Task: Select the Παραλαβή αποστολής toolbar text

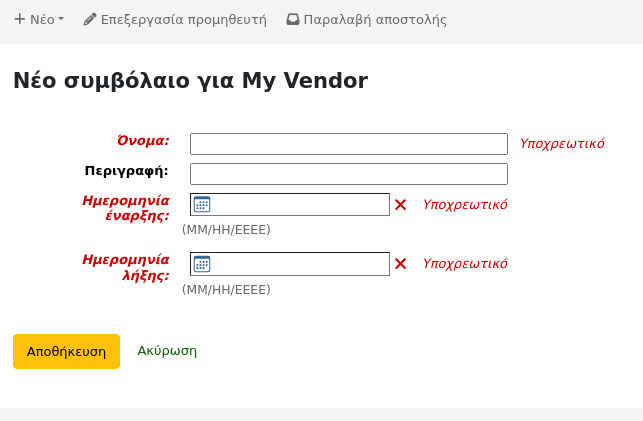Action: [x=375, y=19]
